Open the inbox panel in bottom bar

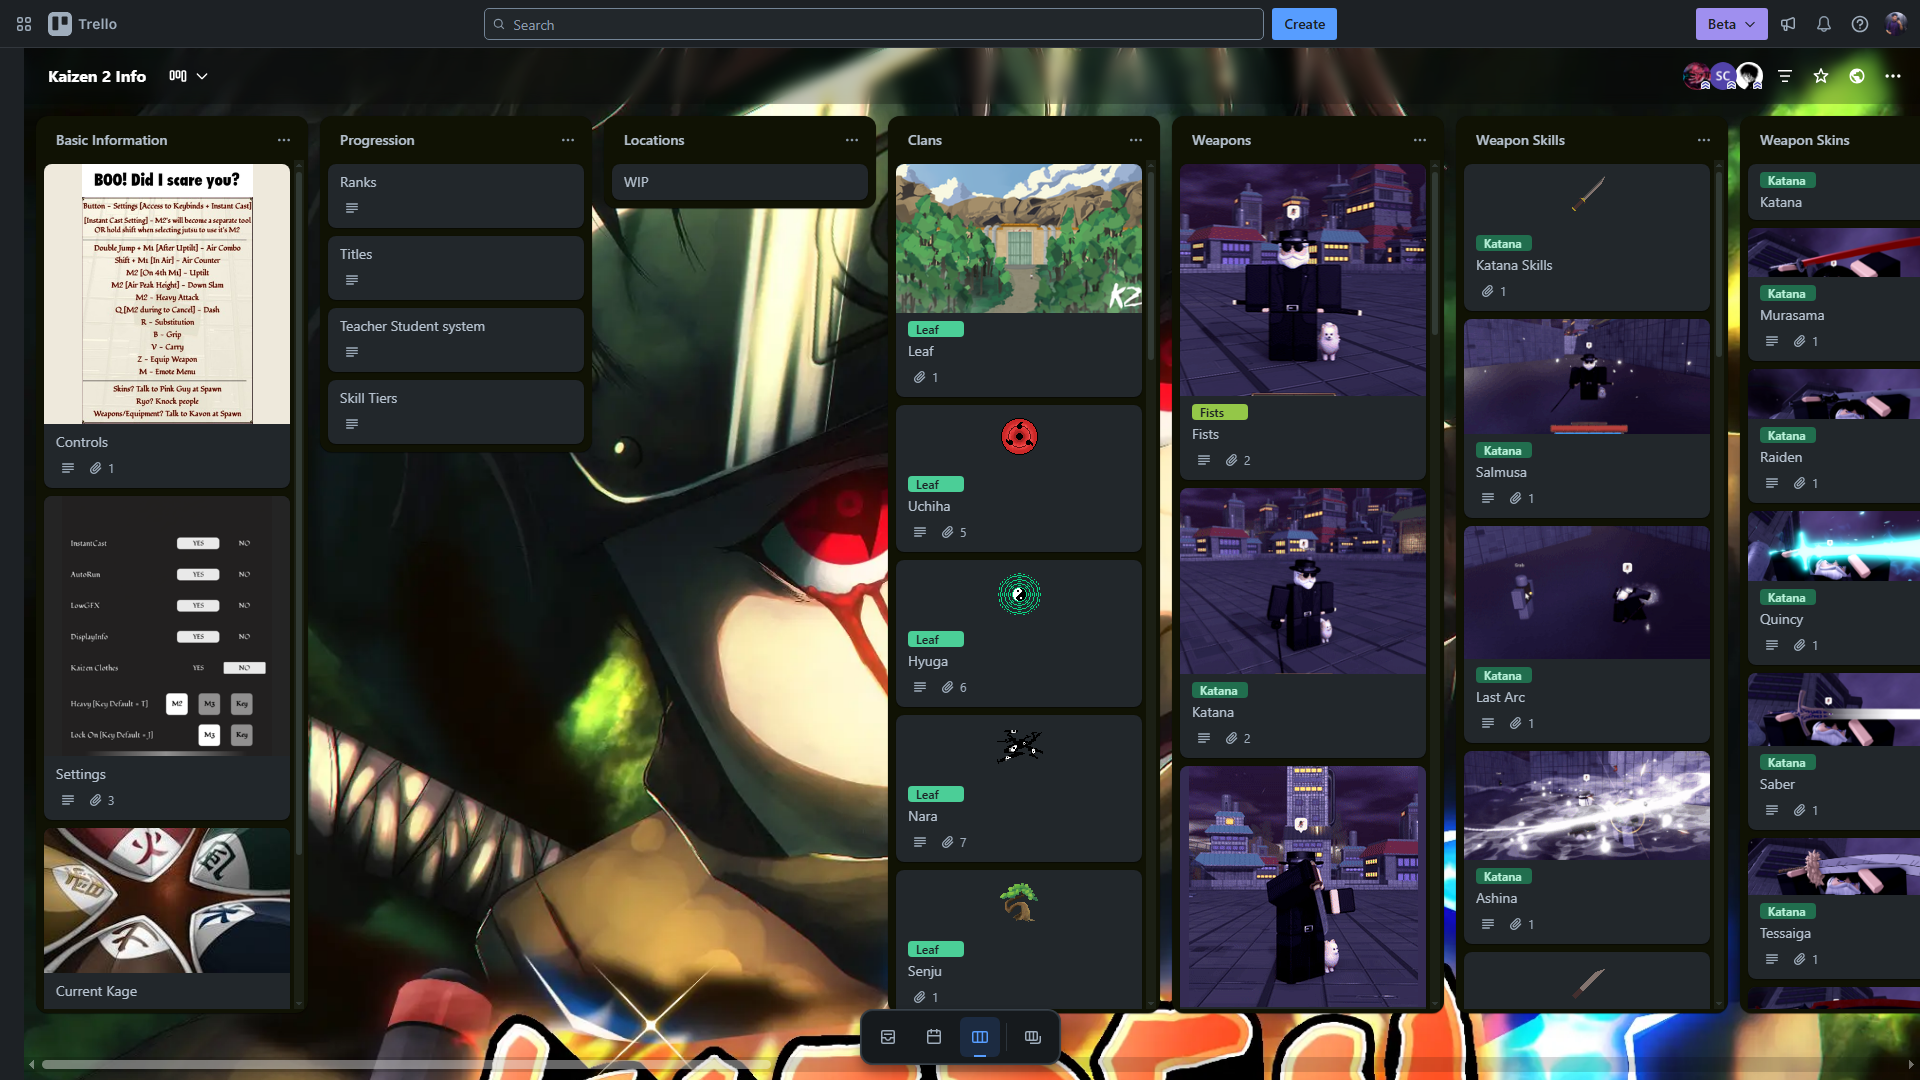888,1037
